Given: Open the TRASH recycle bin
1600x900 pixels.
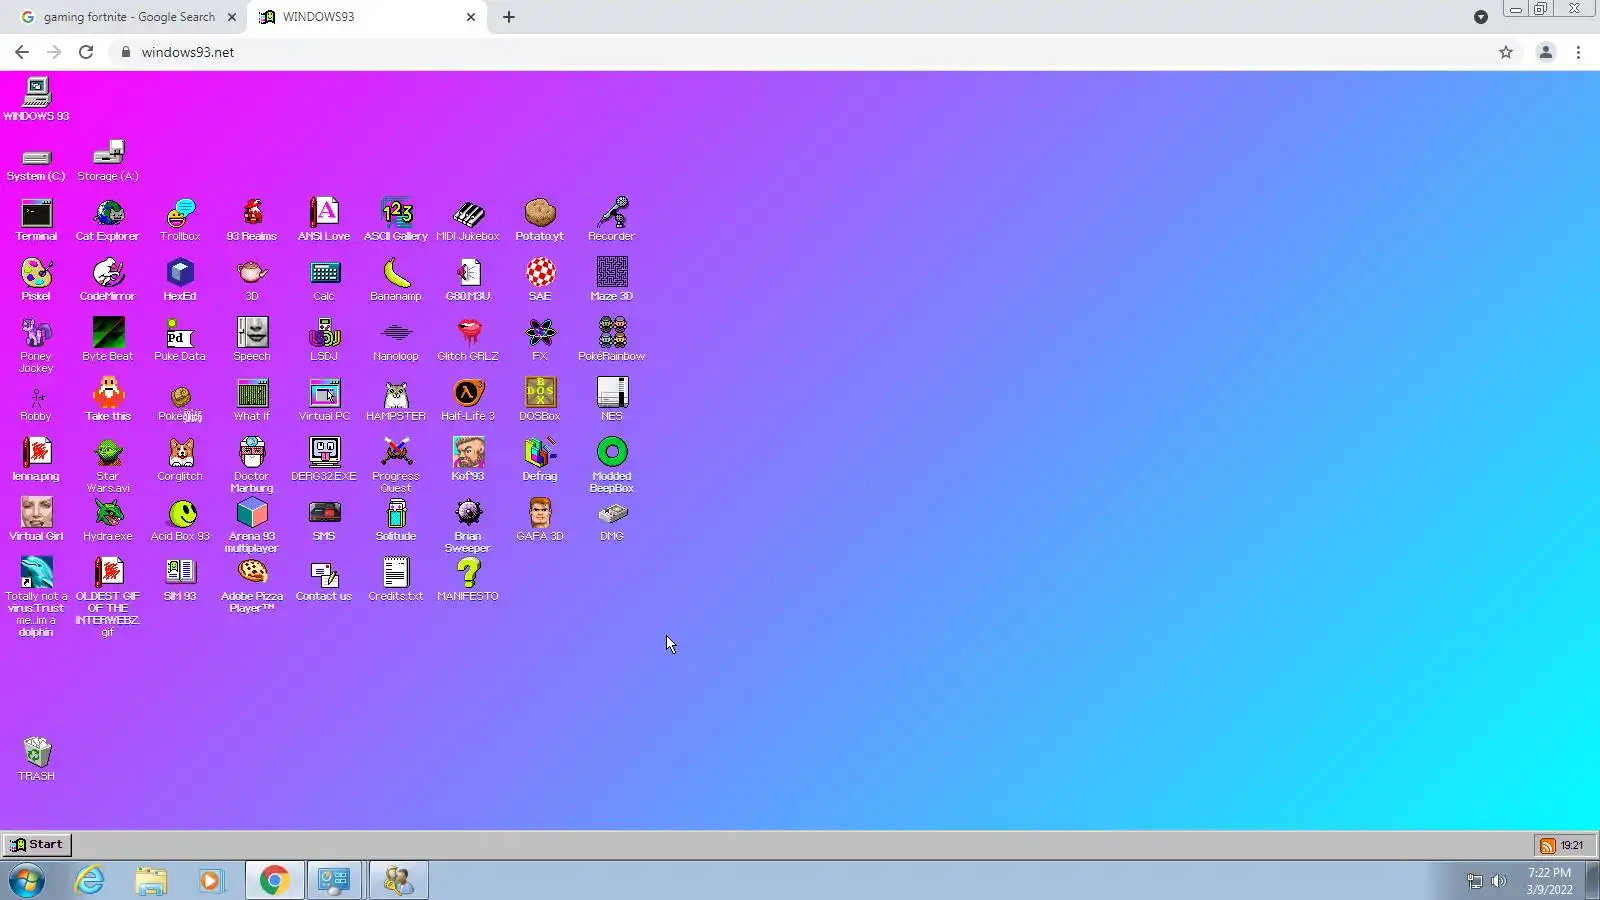Looking at the screenshot, I should tap(36, 759).
